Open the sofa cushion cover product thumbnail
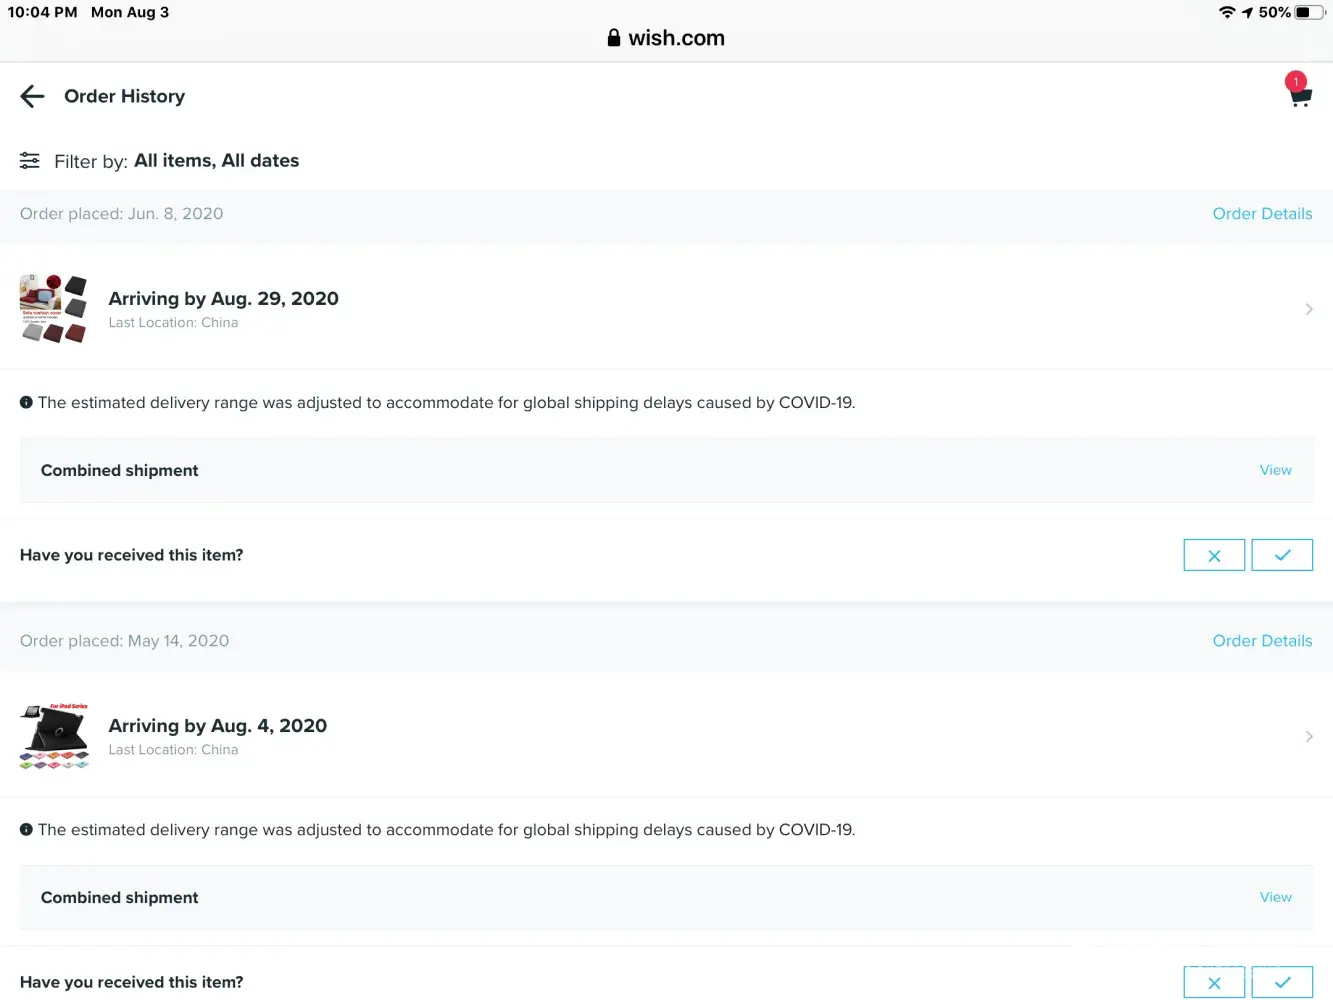The image size is (1333, 1000). (x=54, y=309)
